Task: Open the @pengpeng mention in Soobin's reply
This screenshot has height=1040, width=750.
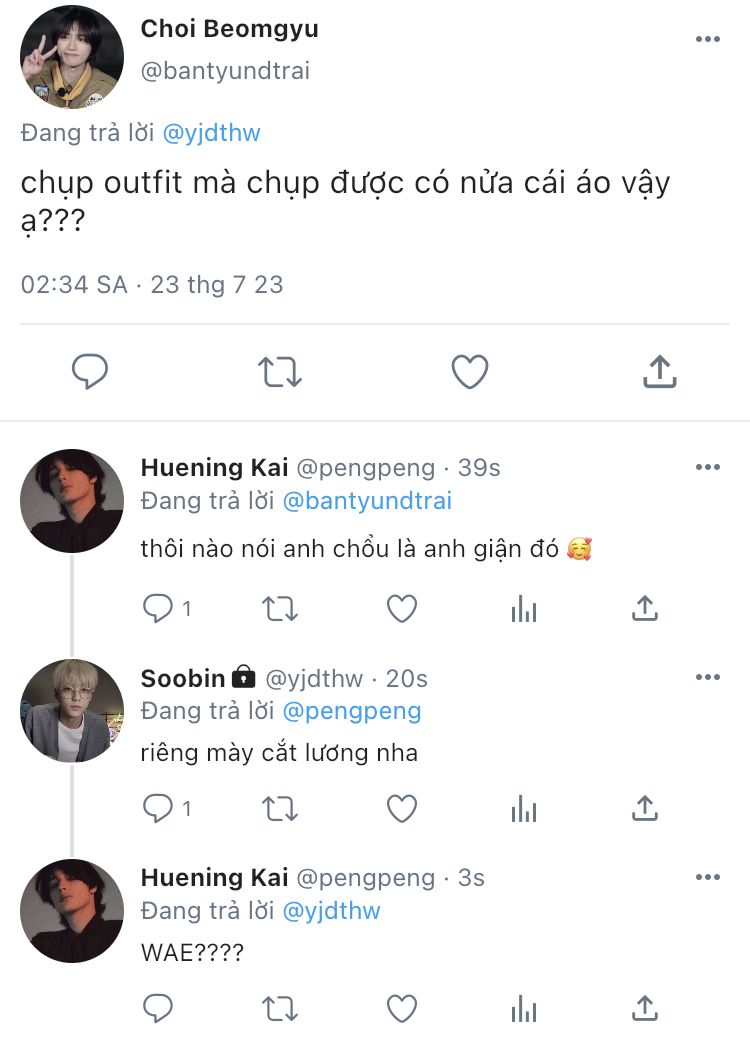Action: [x=352, y=711]
